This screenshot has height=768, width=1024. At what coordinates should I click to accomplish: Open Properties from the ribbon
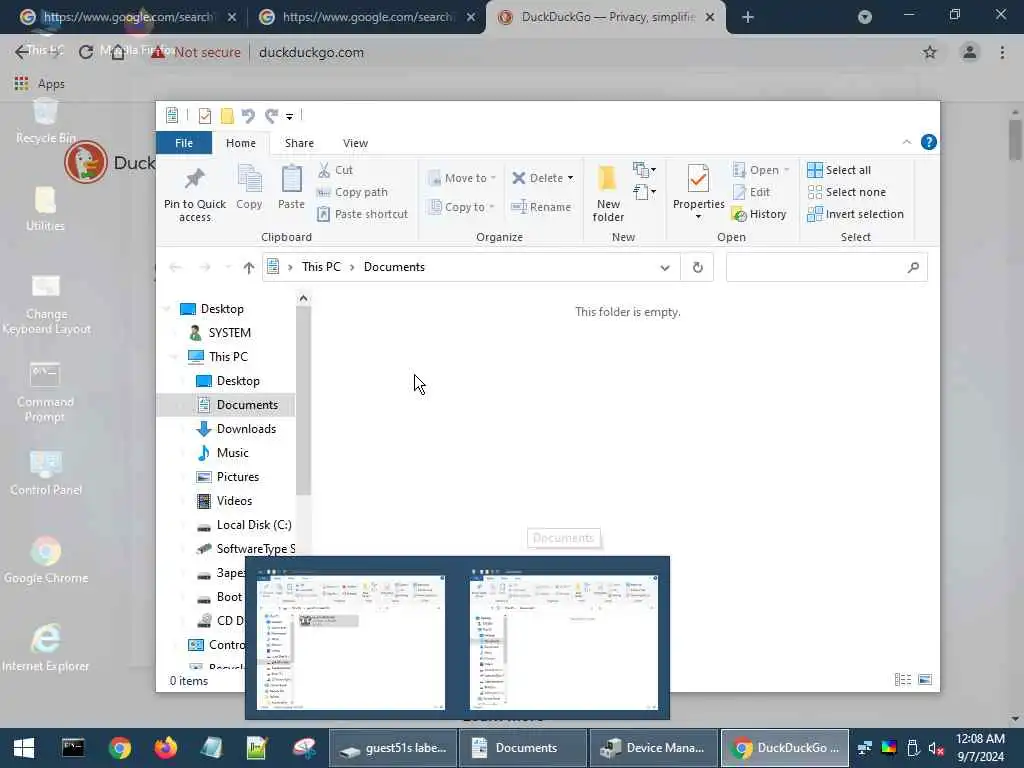[698, 192]
